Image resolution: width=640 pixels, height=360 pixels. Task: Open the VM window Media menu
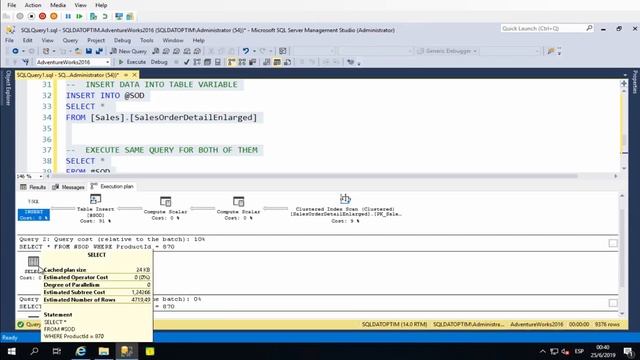click(58, 5)
